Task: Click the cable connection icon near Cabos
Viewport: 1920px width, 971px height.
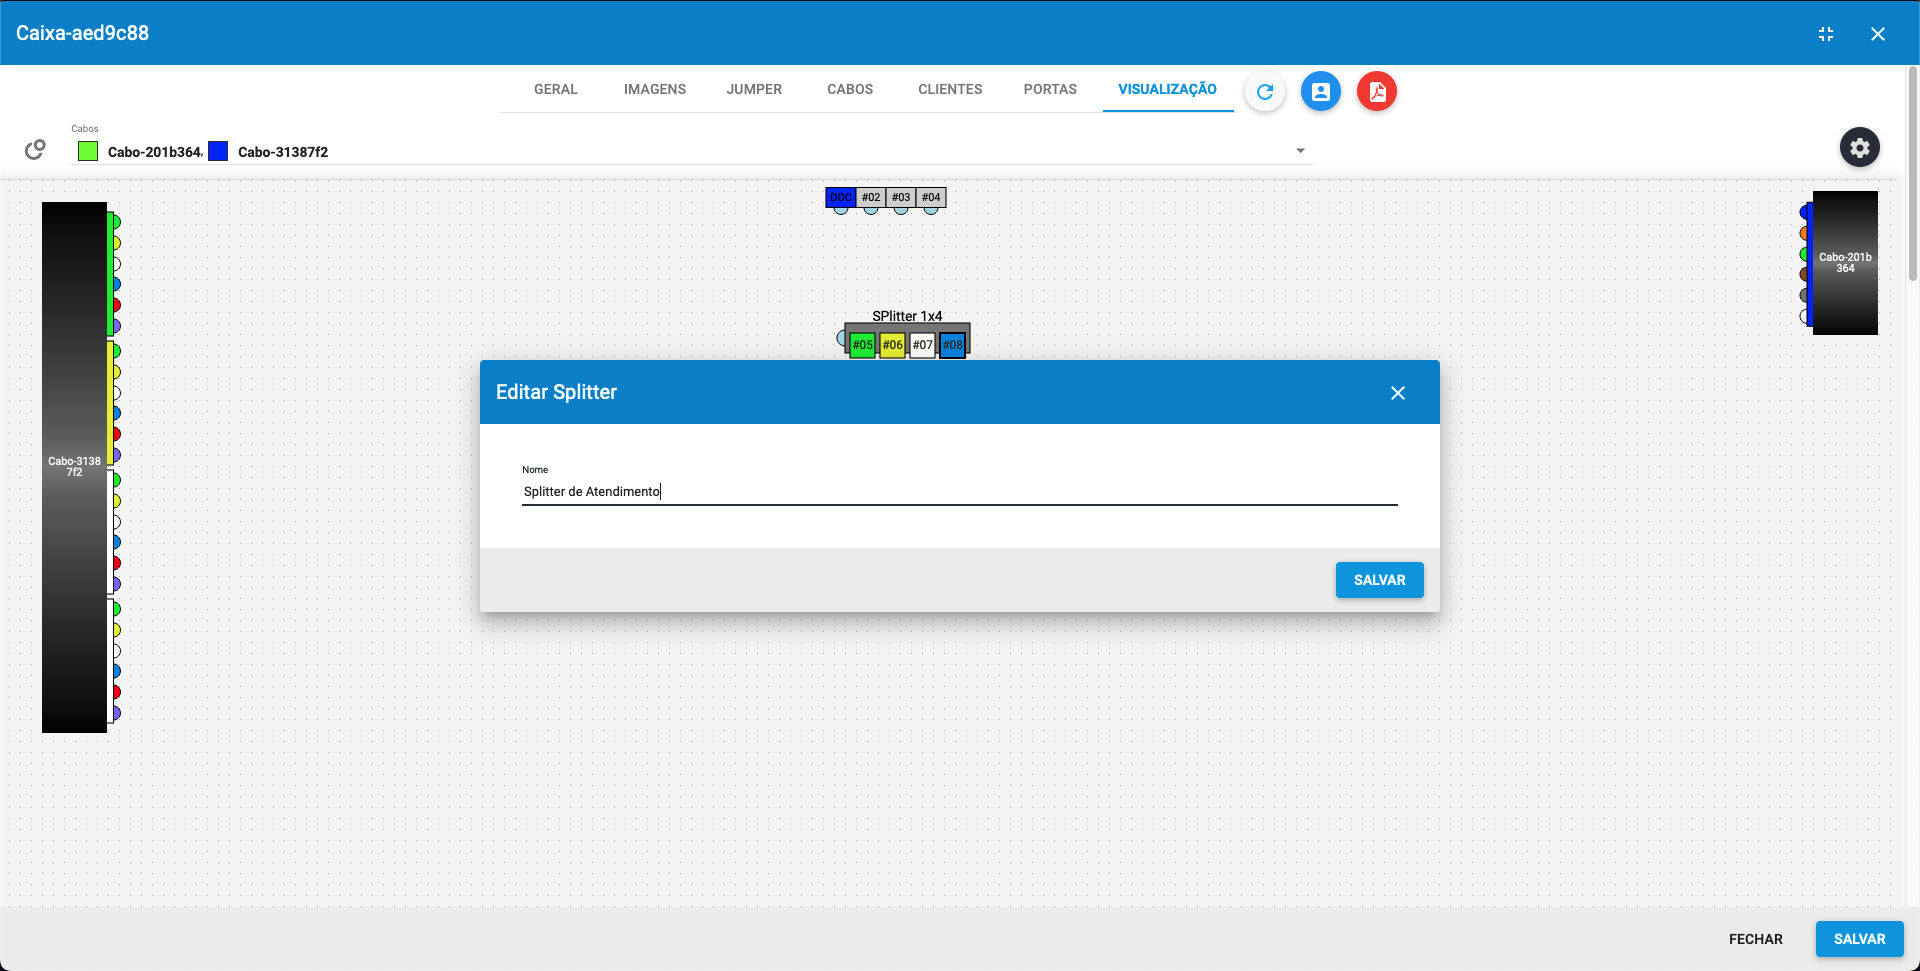Action: tap(34, 149)
